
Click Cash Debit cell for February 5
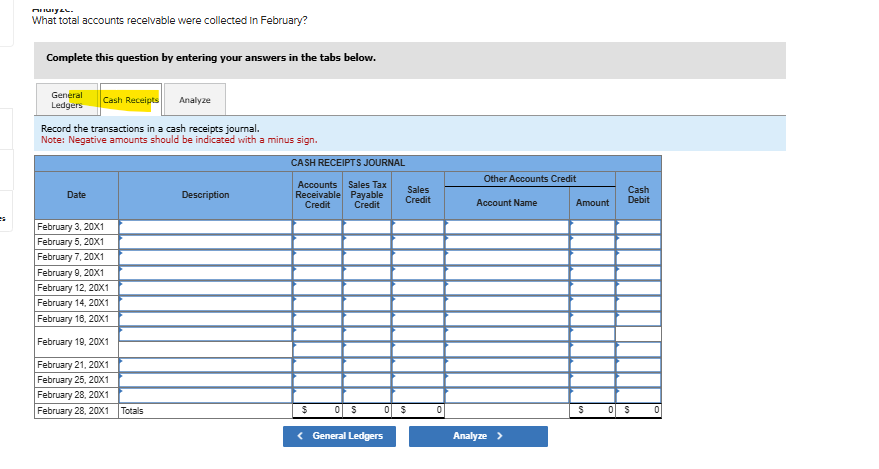pyautogui.click(x=638, y=242)
